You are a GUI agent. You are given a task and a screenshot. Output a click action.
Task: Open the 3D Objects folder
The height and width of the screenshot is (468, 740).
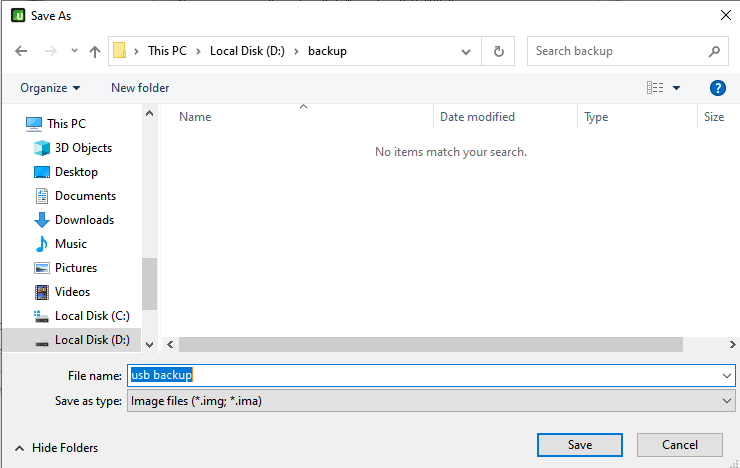point(83,148)
